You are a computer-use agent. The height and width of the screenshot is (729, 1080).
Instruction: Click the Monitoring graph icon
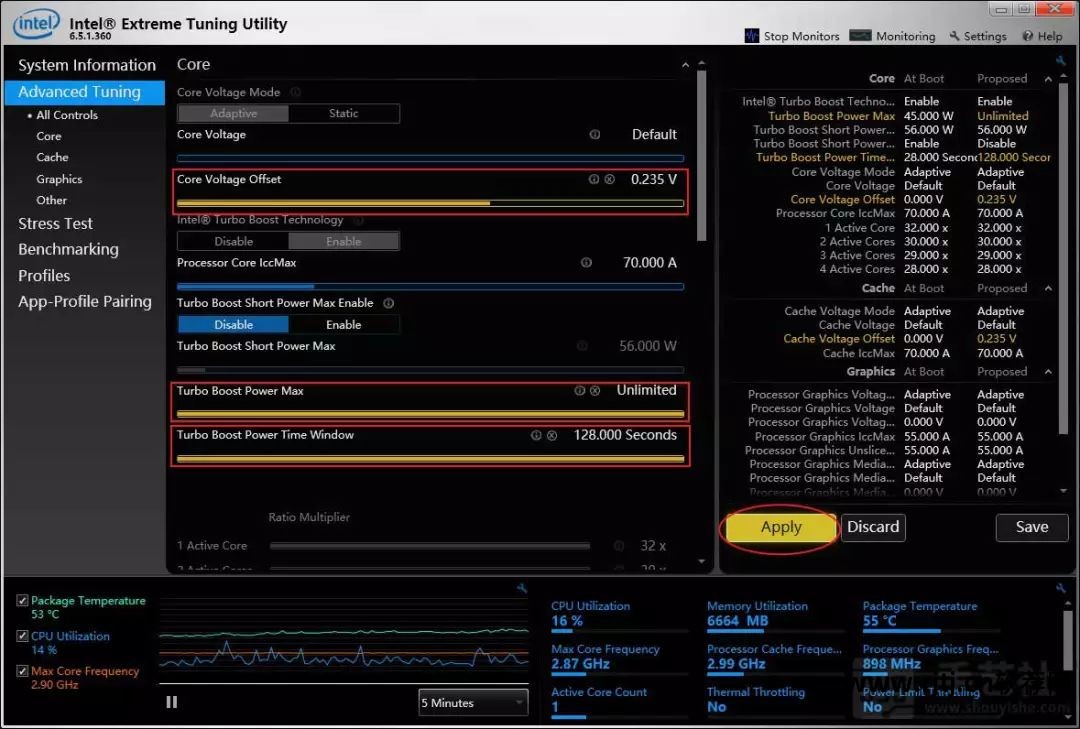pos(860,36)
